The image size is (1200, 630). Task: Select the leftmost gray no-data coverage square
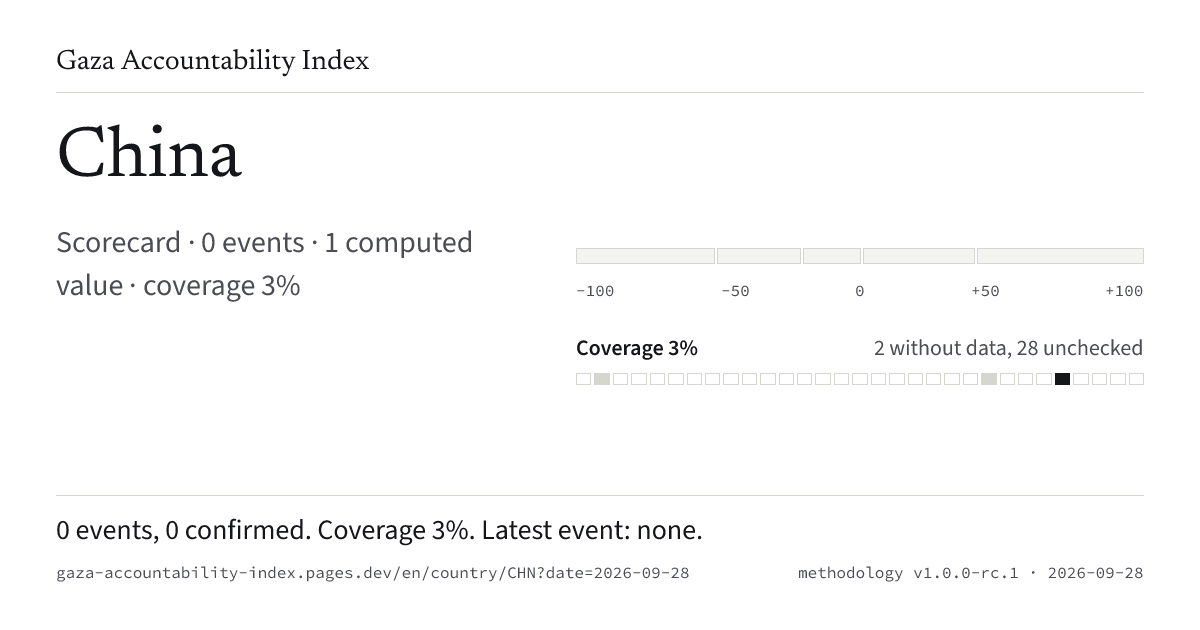coord(602,379)
